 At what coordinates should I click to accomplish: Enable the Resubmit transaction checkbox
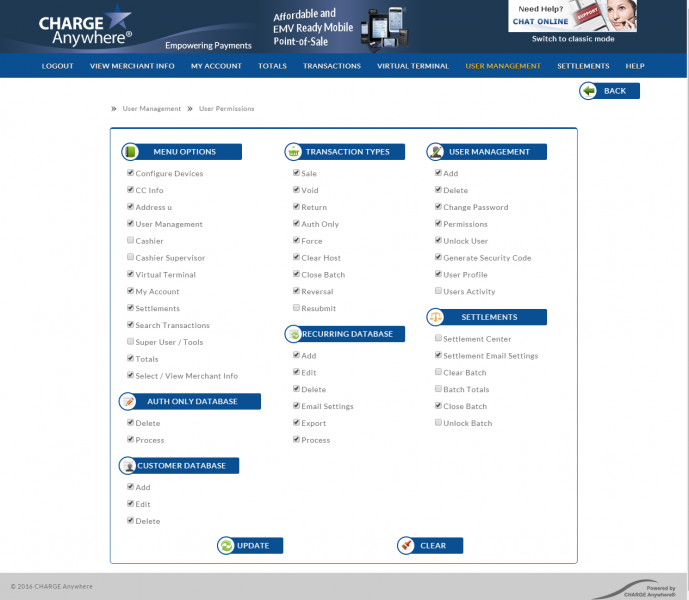click(x=297, y=308)
